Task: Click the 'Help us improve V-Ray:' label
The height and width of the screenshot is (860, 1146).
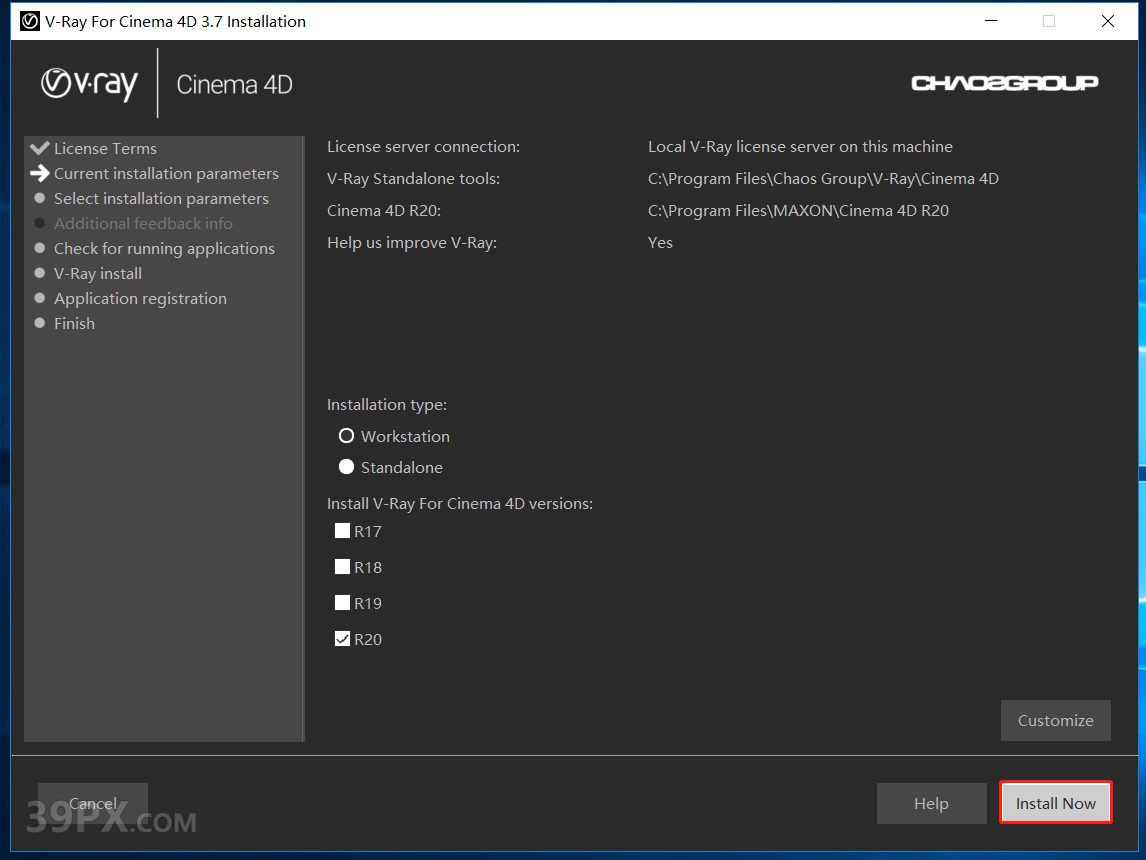Action: (x=411, y=243)
